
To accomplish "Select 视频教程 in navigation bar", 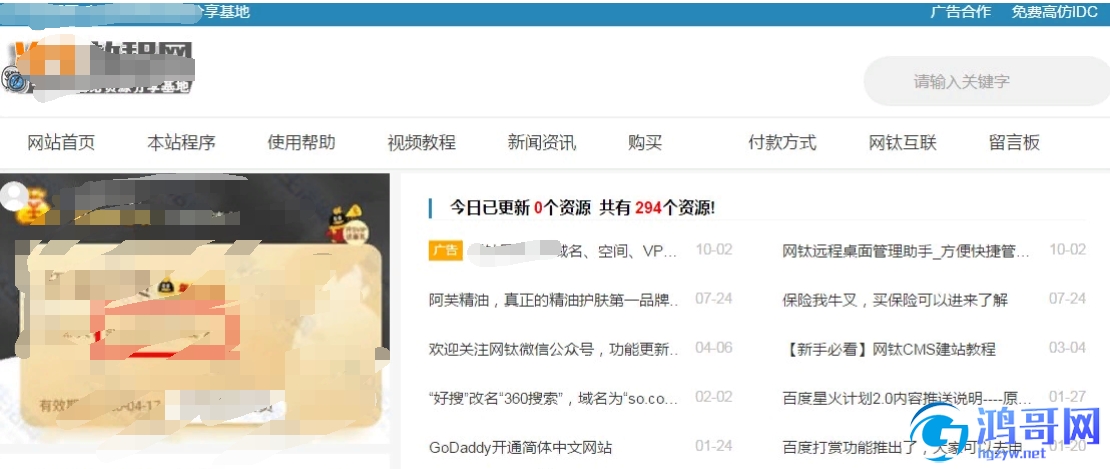I will (421, 143).
